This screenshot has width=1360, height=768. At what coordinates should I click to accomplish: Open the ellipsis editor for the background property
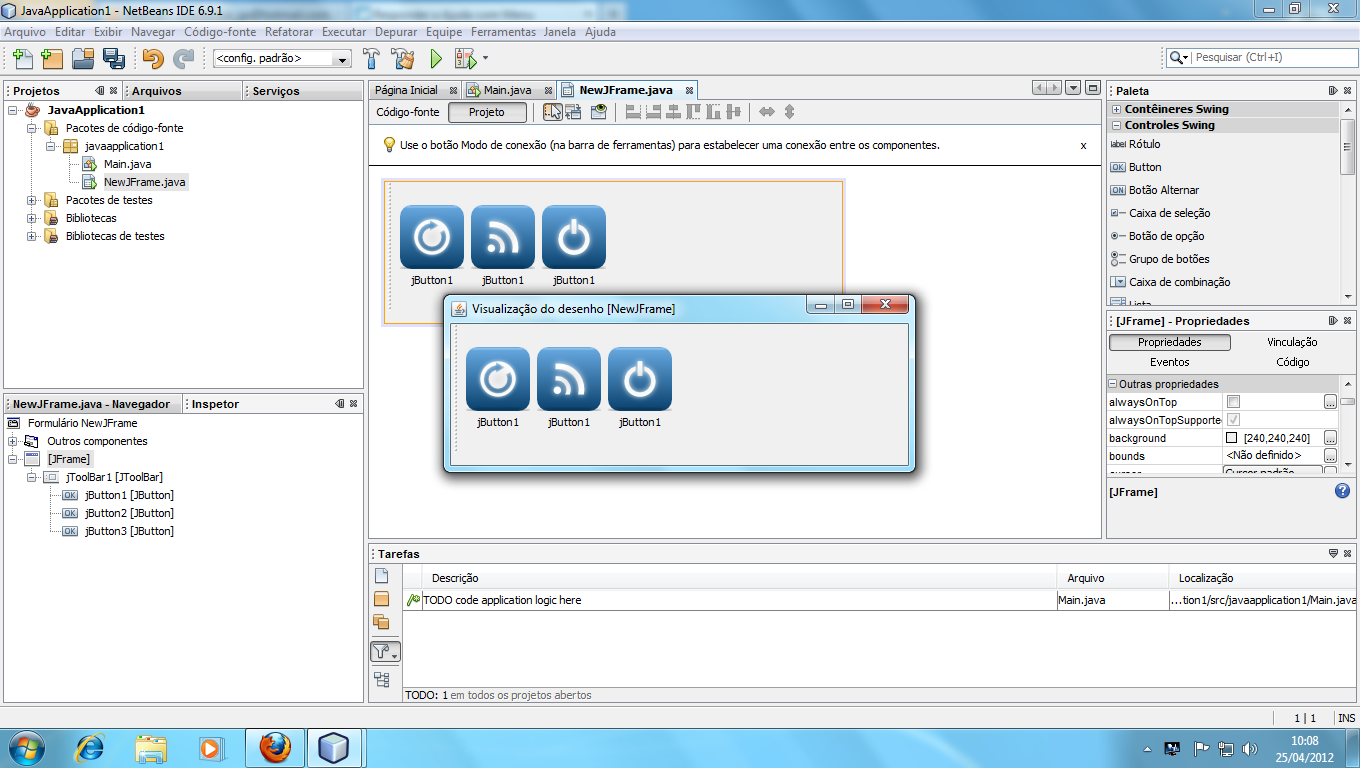pos(1330,438)
